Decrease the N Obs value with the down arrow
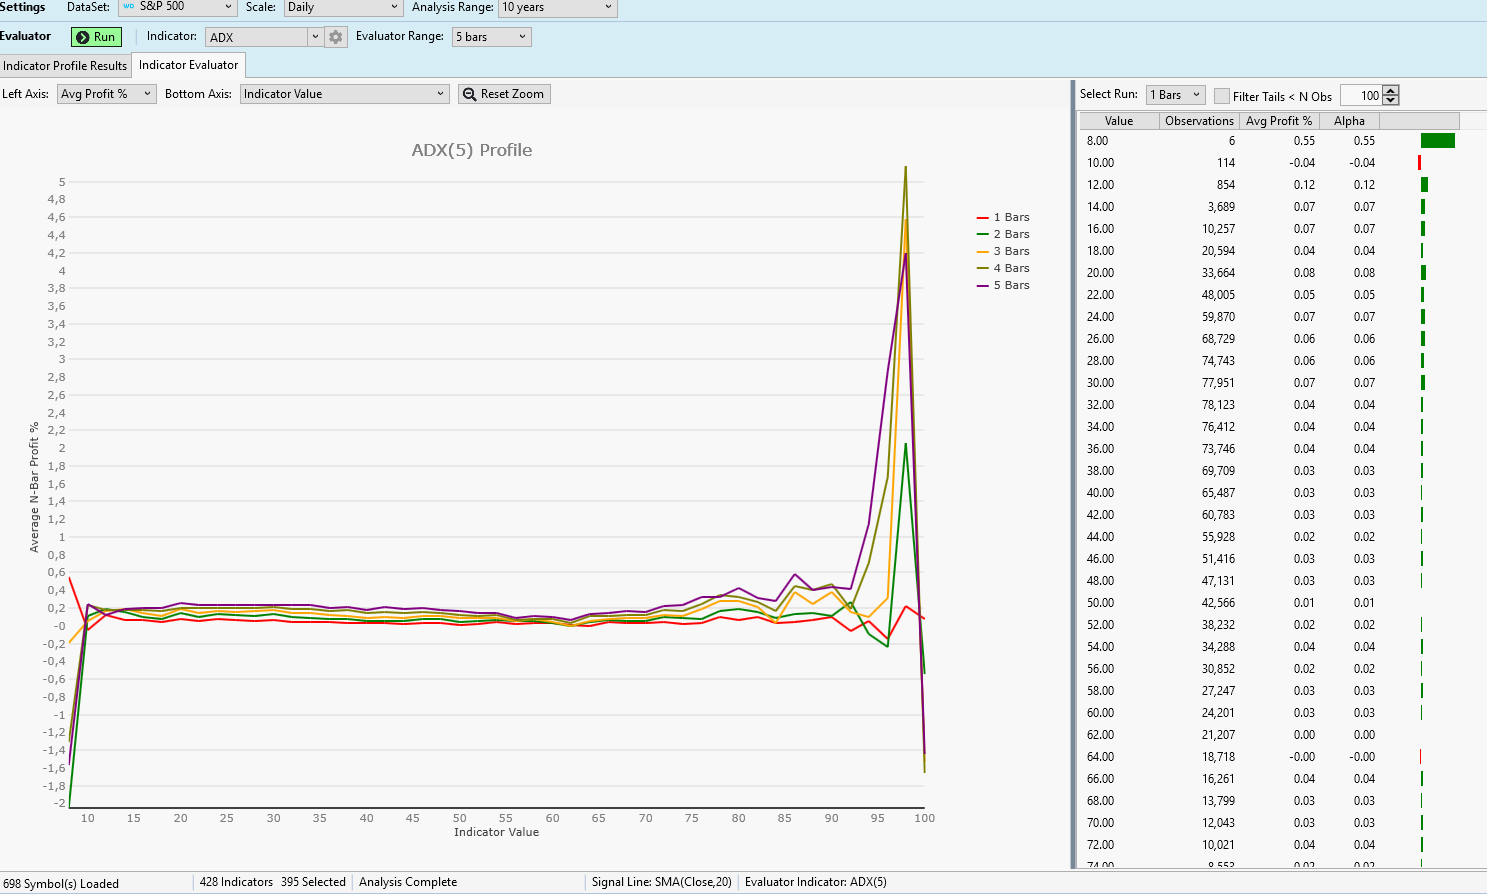This screenshot has height=894, width=1487. [x=1390, y=100]
